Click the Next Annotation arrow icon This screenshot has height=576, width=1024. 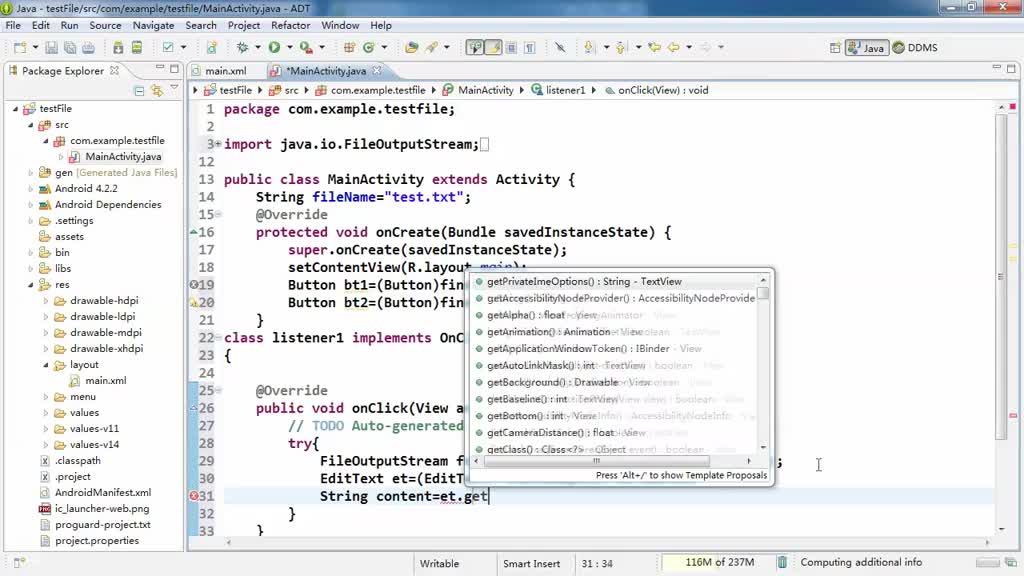(590, 48)
